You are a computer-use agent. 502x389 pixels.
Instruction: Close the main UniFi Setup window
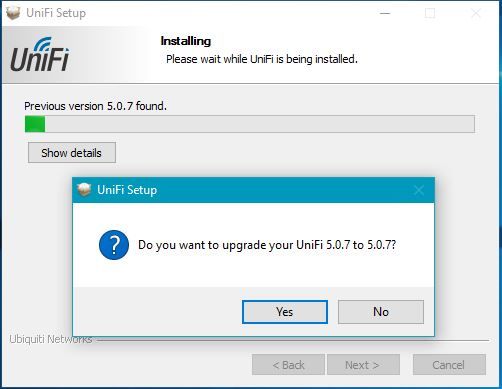(x=476, y=13)
